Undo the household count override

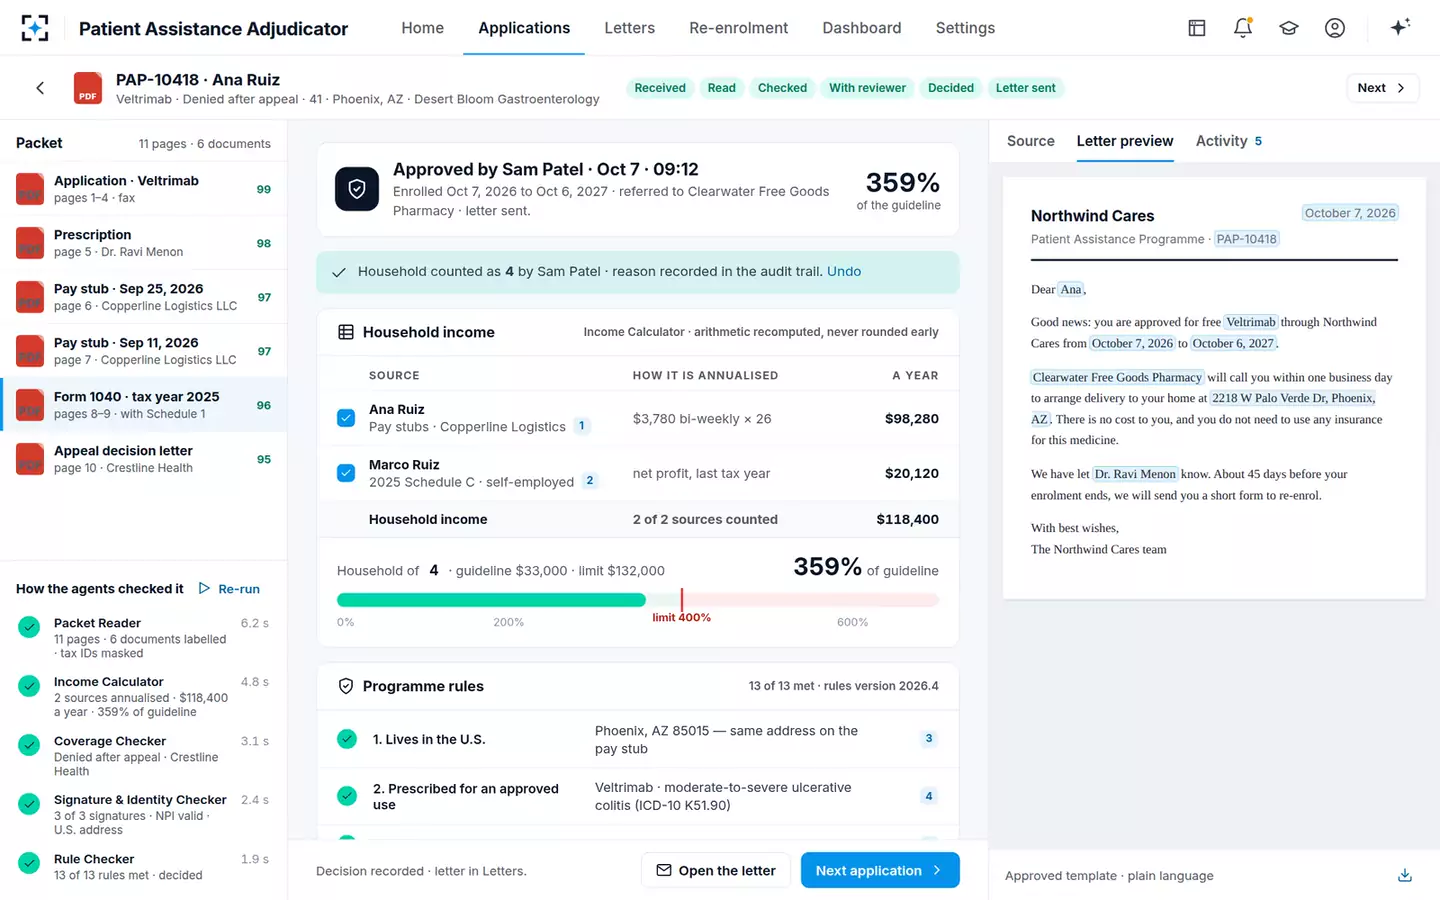pos(844,272)
